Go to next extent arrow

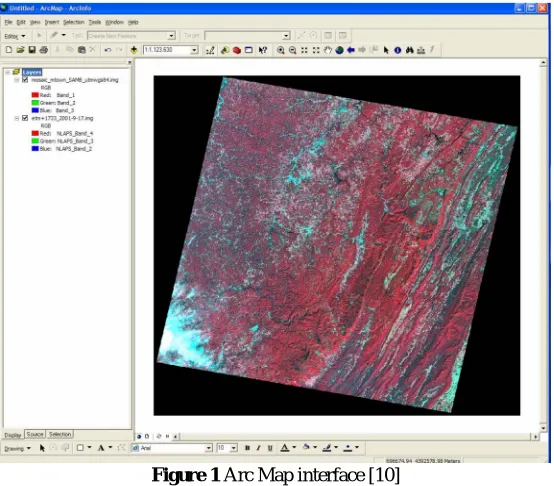pos(362,50)
